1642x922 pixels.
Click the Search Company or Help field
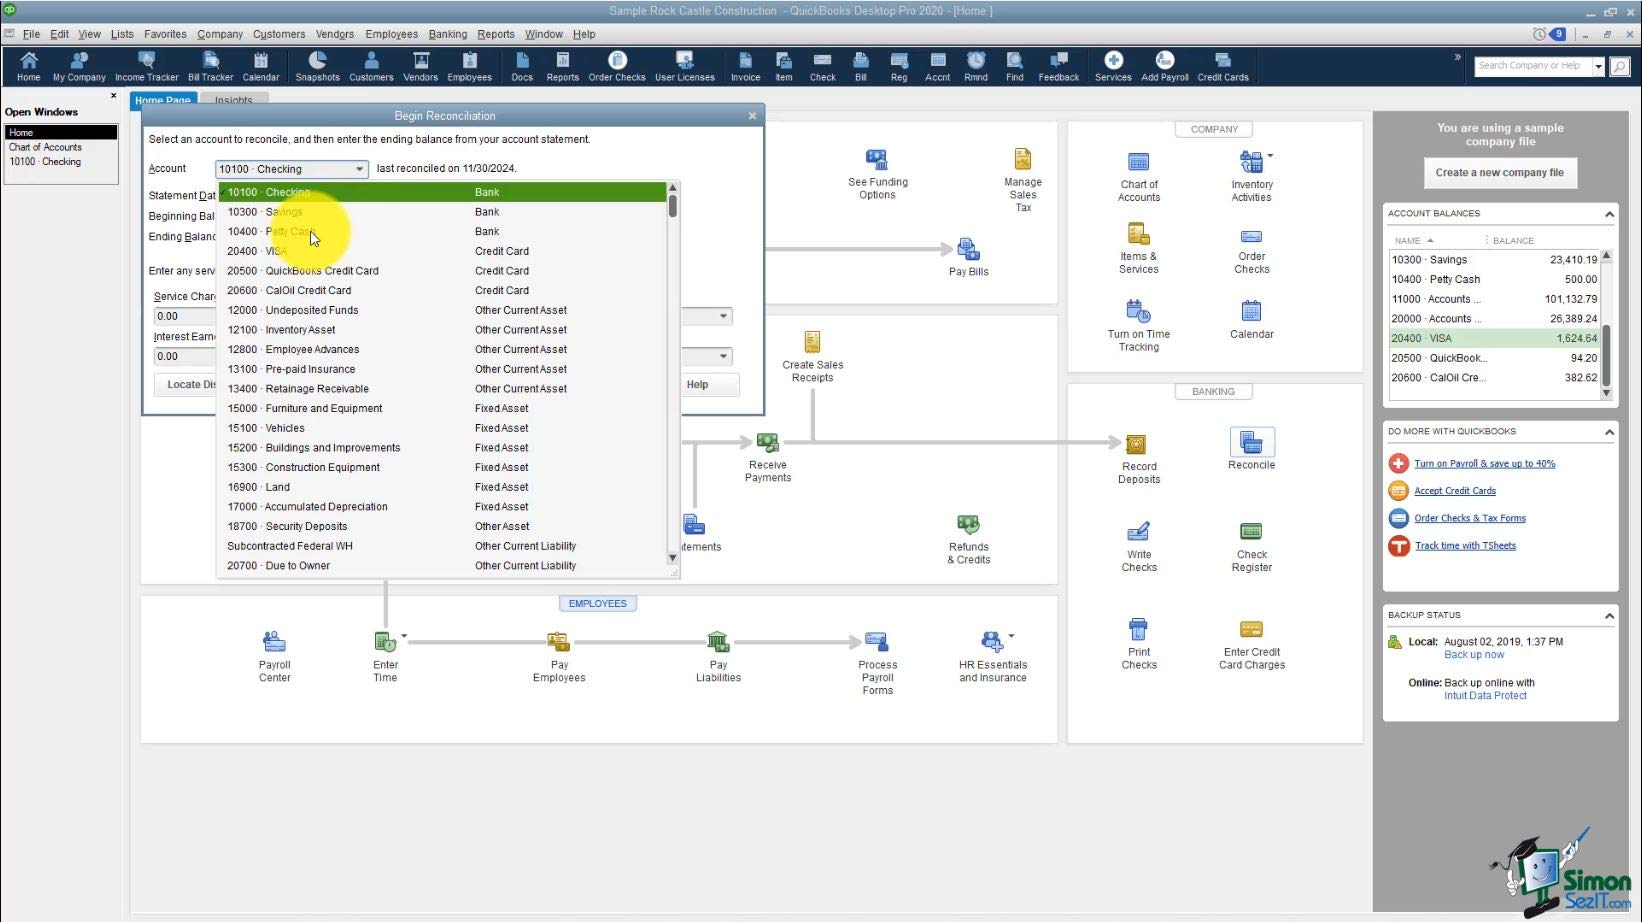[1532, 67]
